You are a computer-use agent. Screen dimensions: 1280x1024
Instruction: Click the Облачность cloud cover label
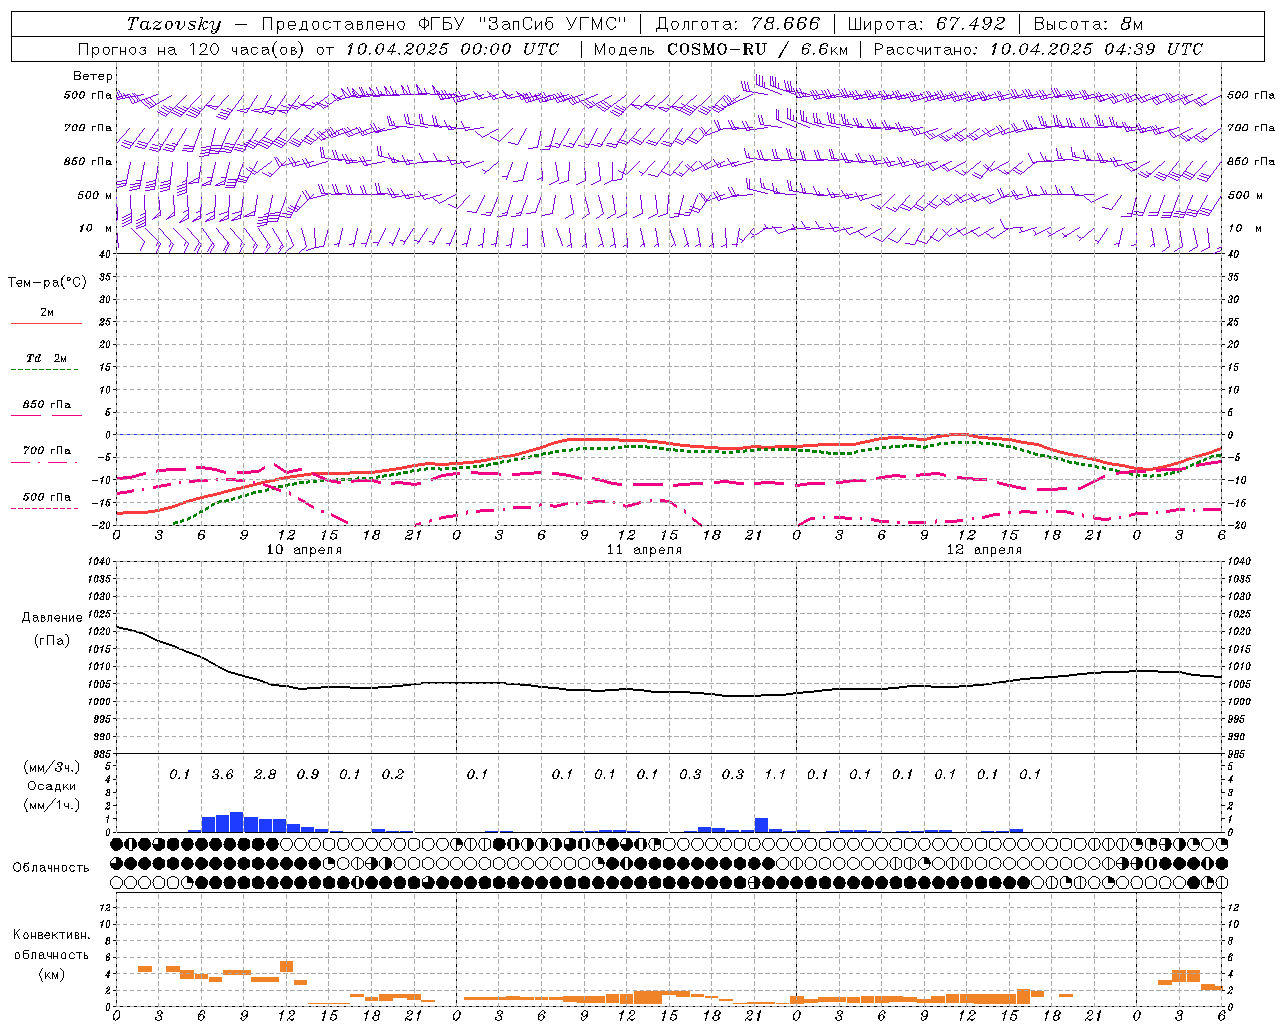tap(51, 868)
